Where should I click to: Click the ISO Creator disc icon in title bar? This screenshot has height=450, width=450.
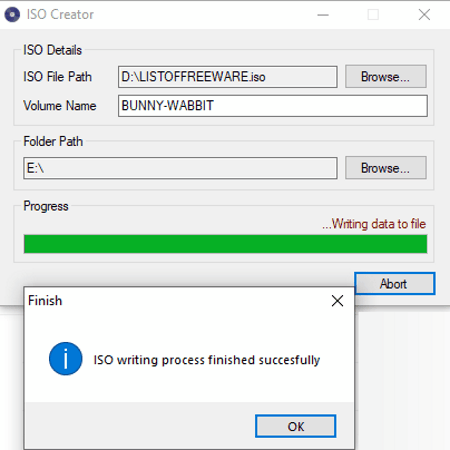(12, 15)
